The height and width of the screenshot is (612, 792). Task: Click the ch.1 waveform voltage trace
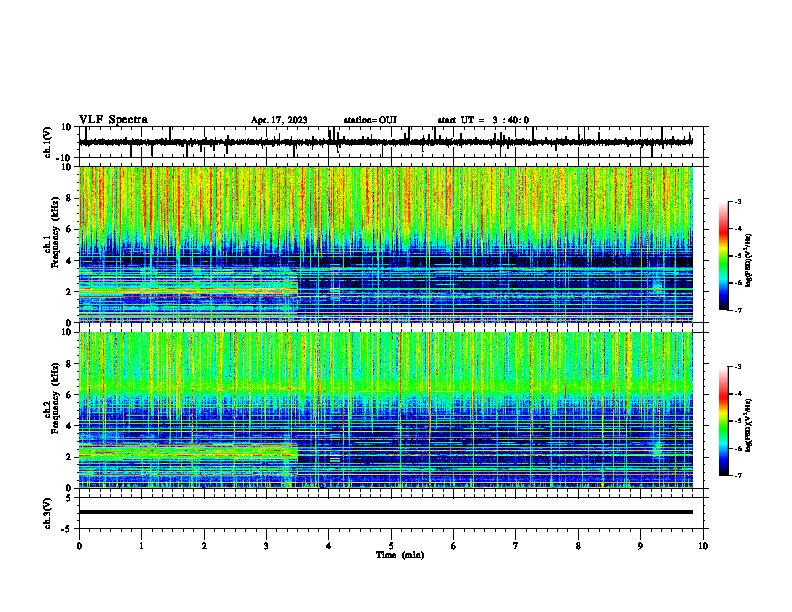385,142
